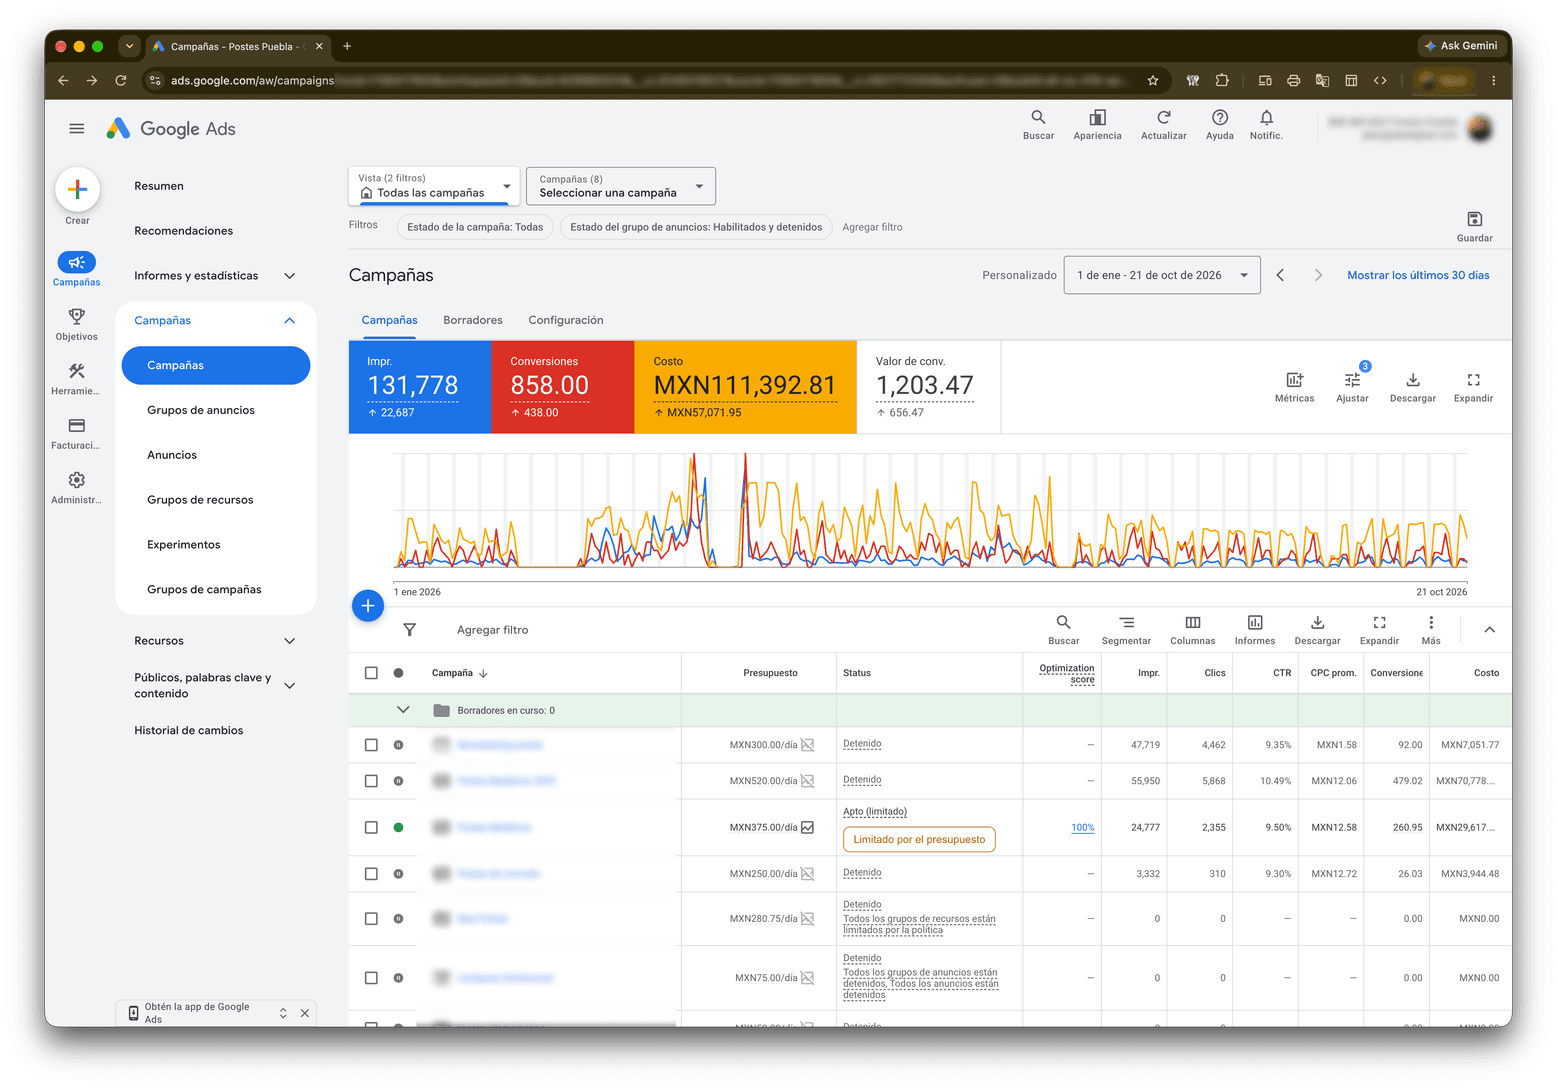Open the Facturación billing icon
The height and width of the screenshot is (1086, 1557).
click(x=77, y=426)
